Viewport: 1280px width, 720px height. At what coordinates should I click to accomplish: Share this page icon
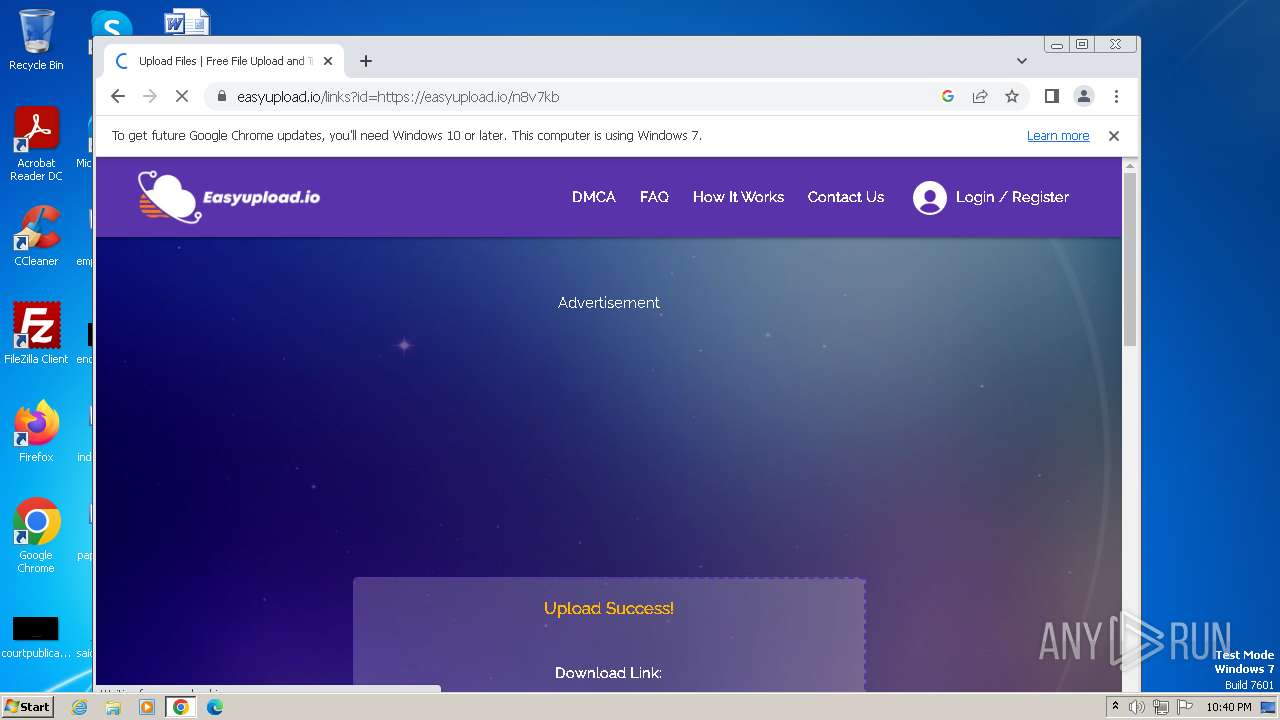[x=980, y=96]
